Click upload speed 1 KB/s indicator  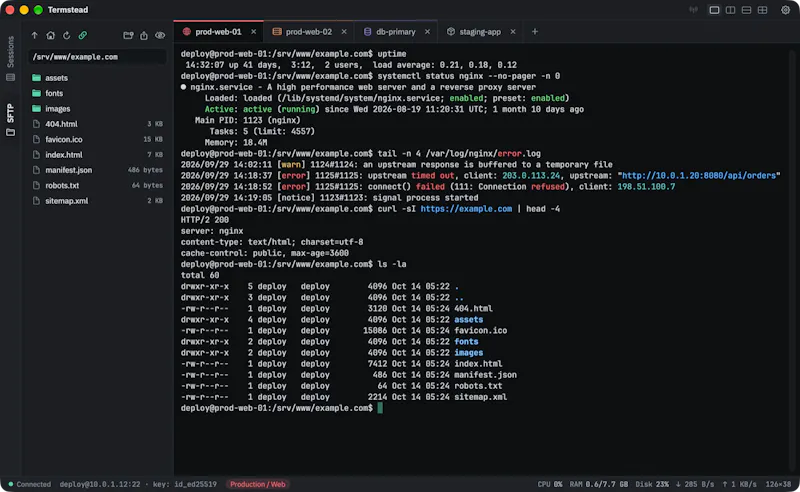tap(739, 484)
